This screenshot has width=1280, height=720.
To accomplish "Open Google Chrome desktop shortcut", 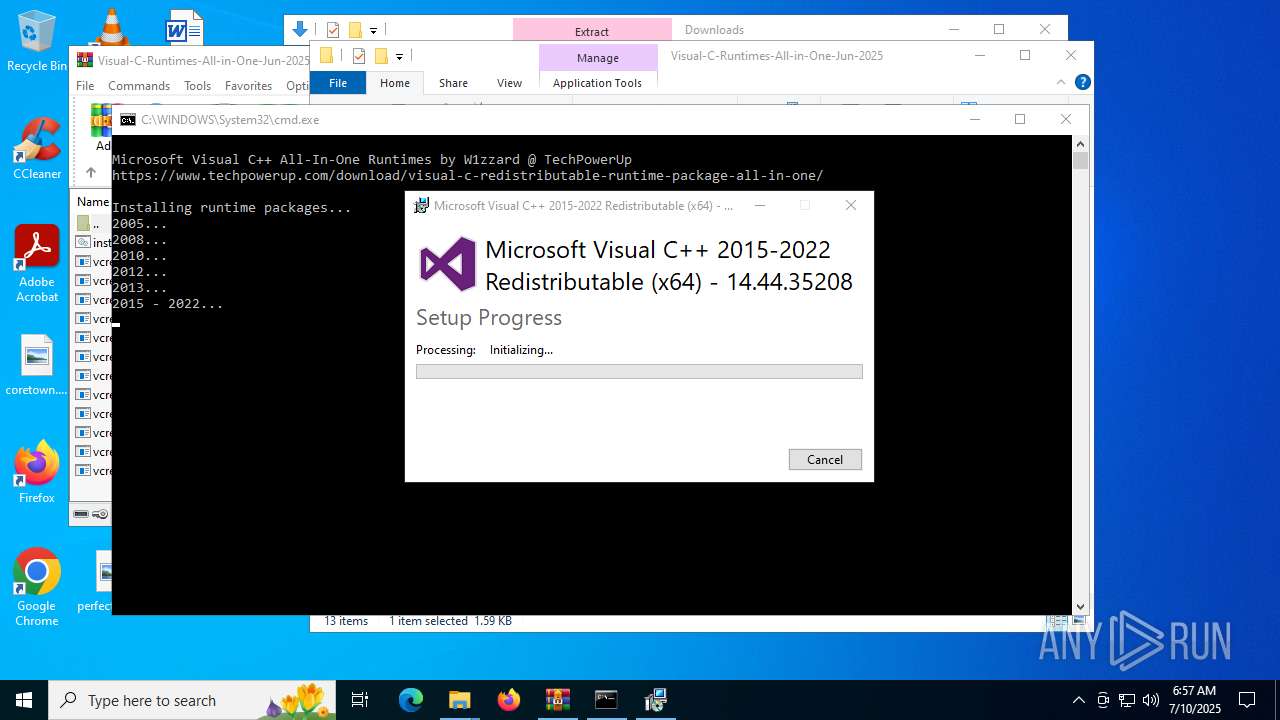I will click(x=37, y=587).
